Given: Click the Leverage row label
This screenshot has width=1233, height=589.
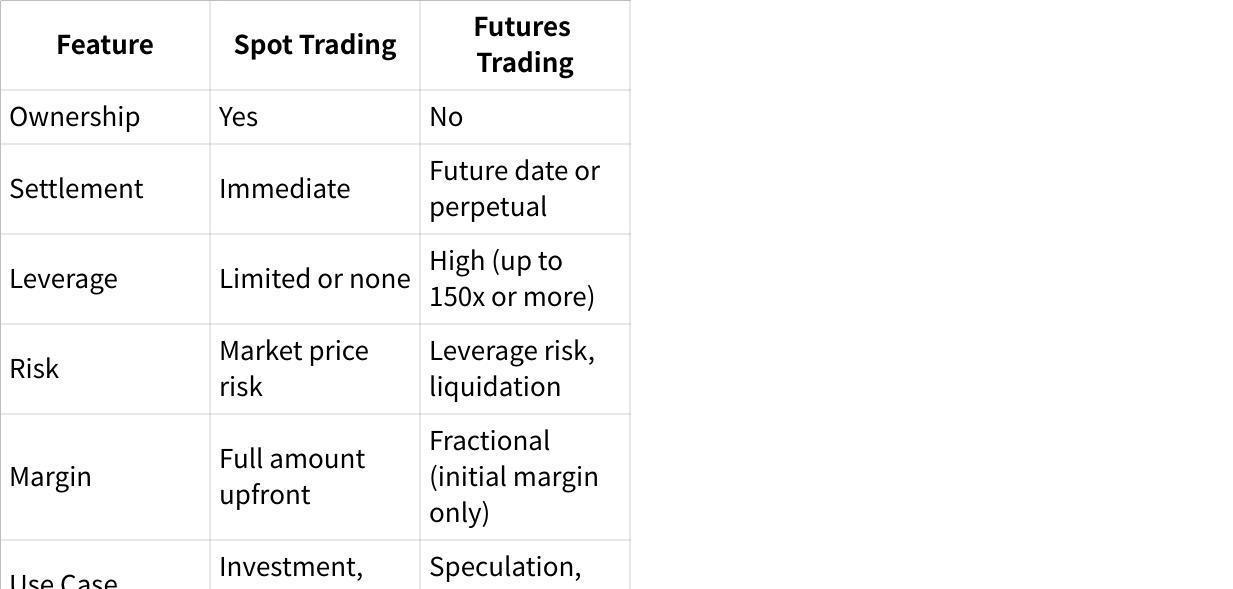Looking at the screenshot, I should coord(64,279).
